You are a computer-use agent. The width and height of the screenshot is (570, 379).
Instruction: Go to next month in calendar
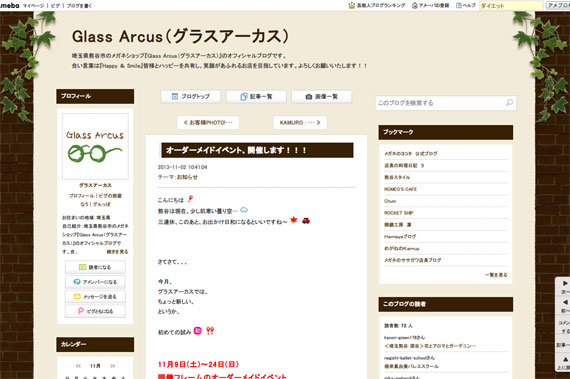click(113, 366)
